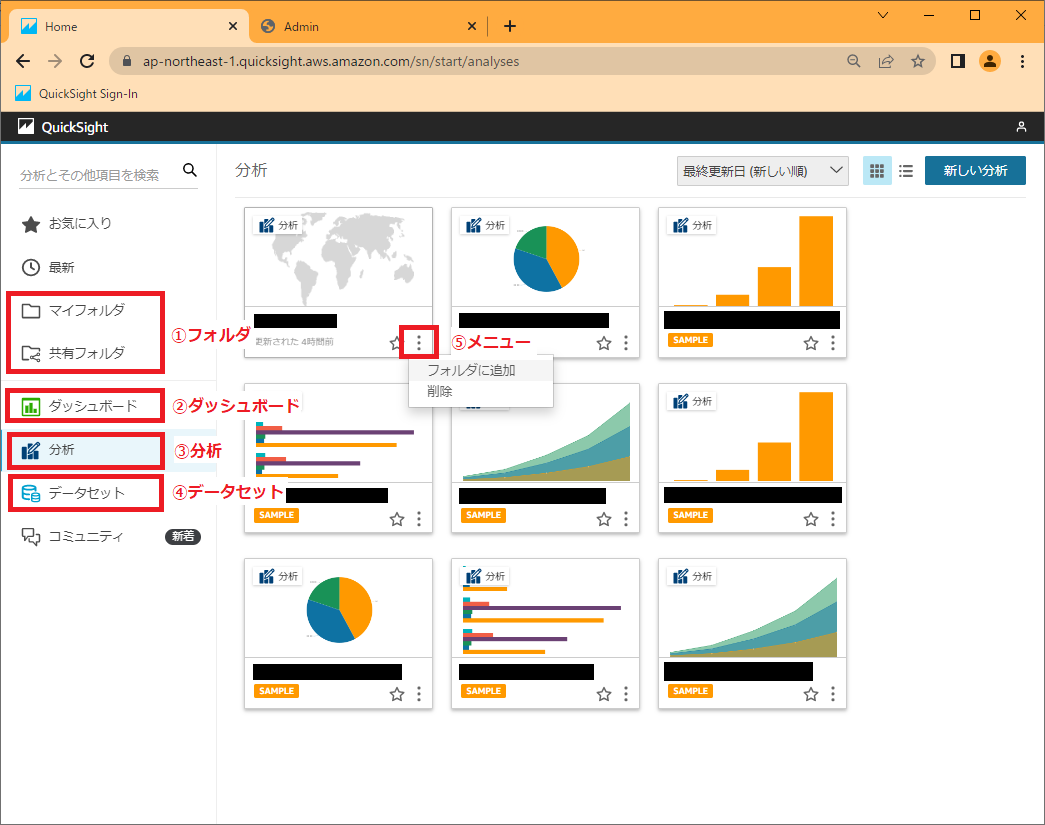Screen dimensions: 1045x825
Task: Open コミュニティ in the sidebar
Action: point(72,536)
